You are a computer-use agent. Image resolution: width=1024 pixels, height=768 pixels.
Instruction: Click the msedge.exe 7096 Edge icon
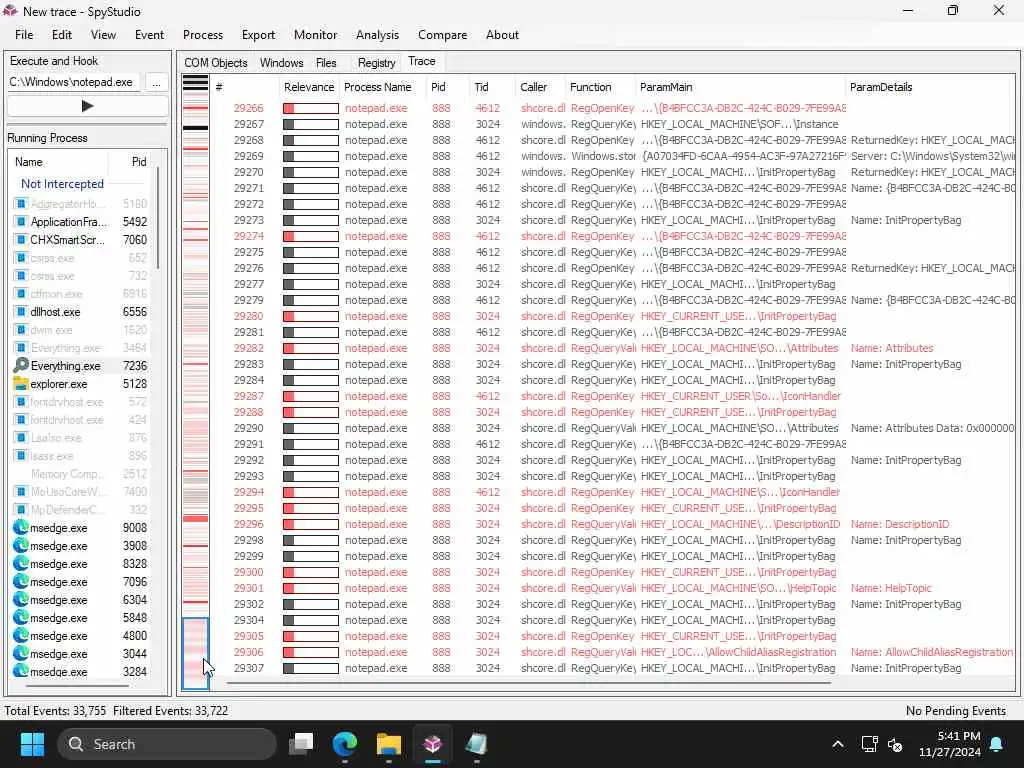(x=21, y=582)
